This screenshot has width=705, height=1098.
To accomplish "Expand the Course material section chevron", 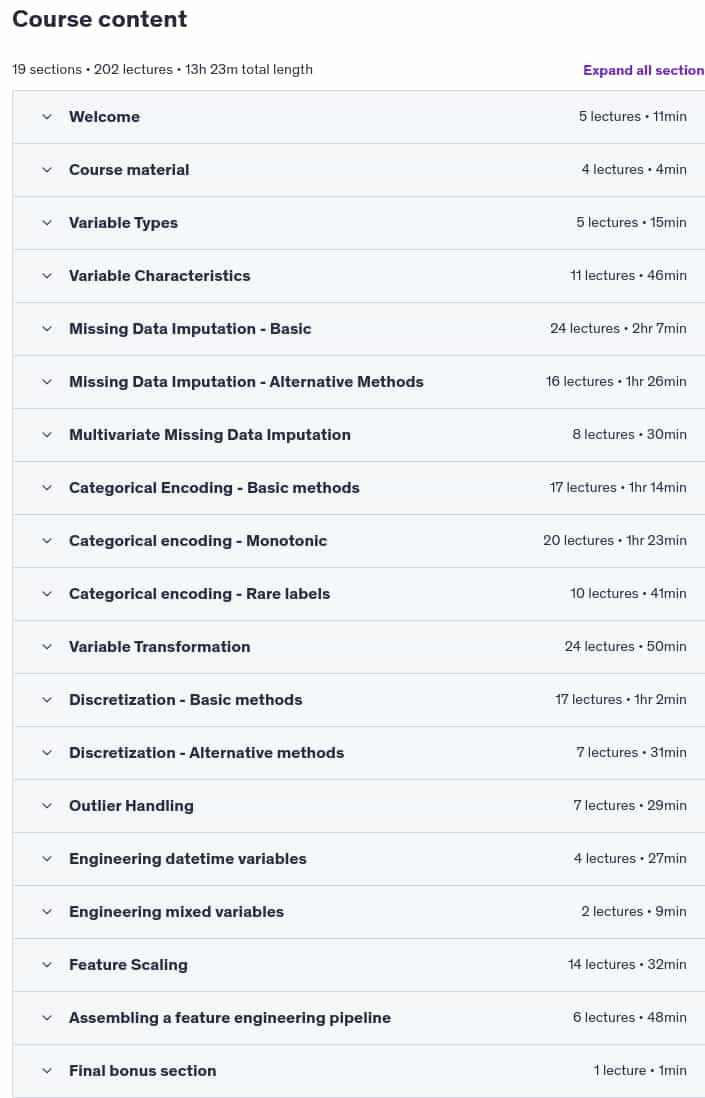I will click(47, 170).
